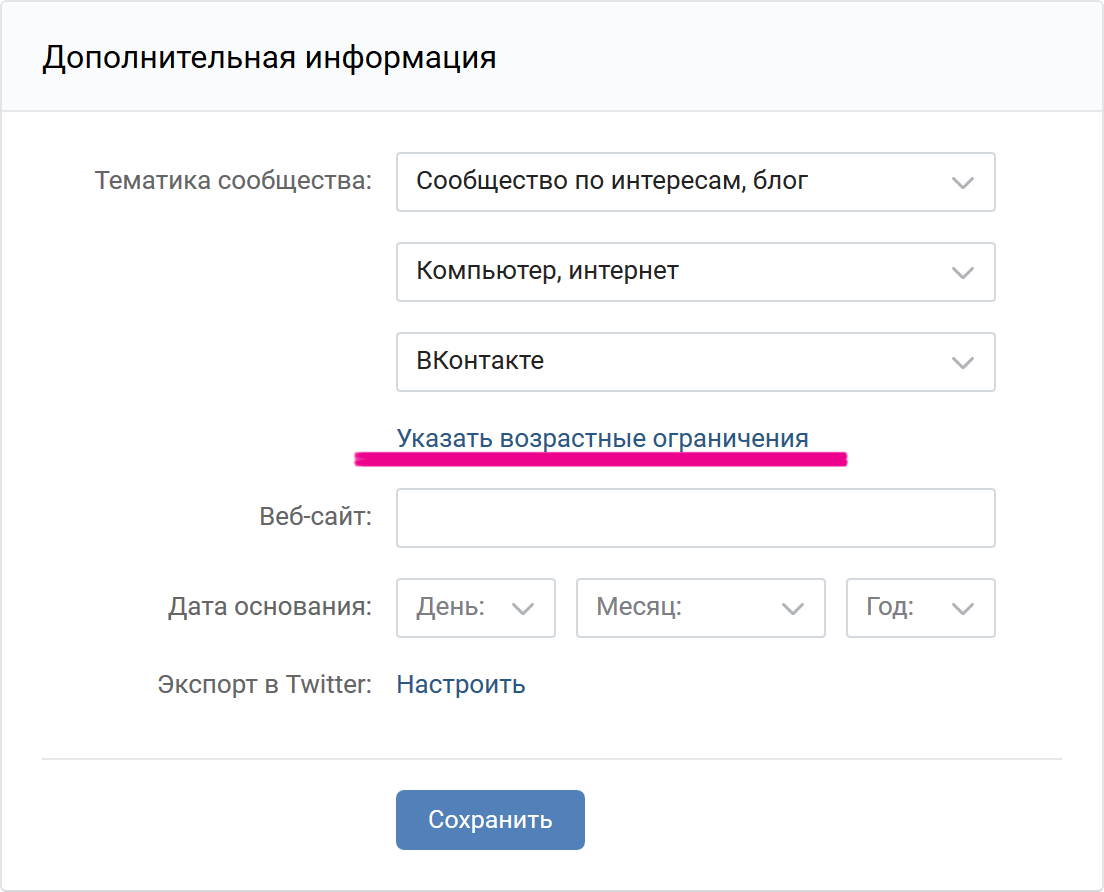Click the 'Дата основания:' label
Viewport: 1104px width, 892px height.
click(x=270, y=607)
